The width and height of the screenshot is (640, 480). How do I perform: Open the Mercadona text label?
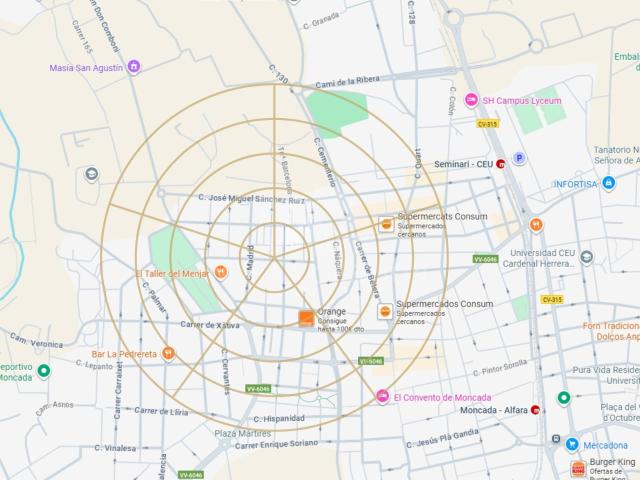click(605, 445)
